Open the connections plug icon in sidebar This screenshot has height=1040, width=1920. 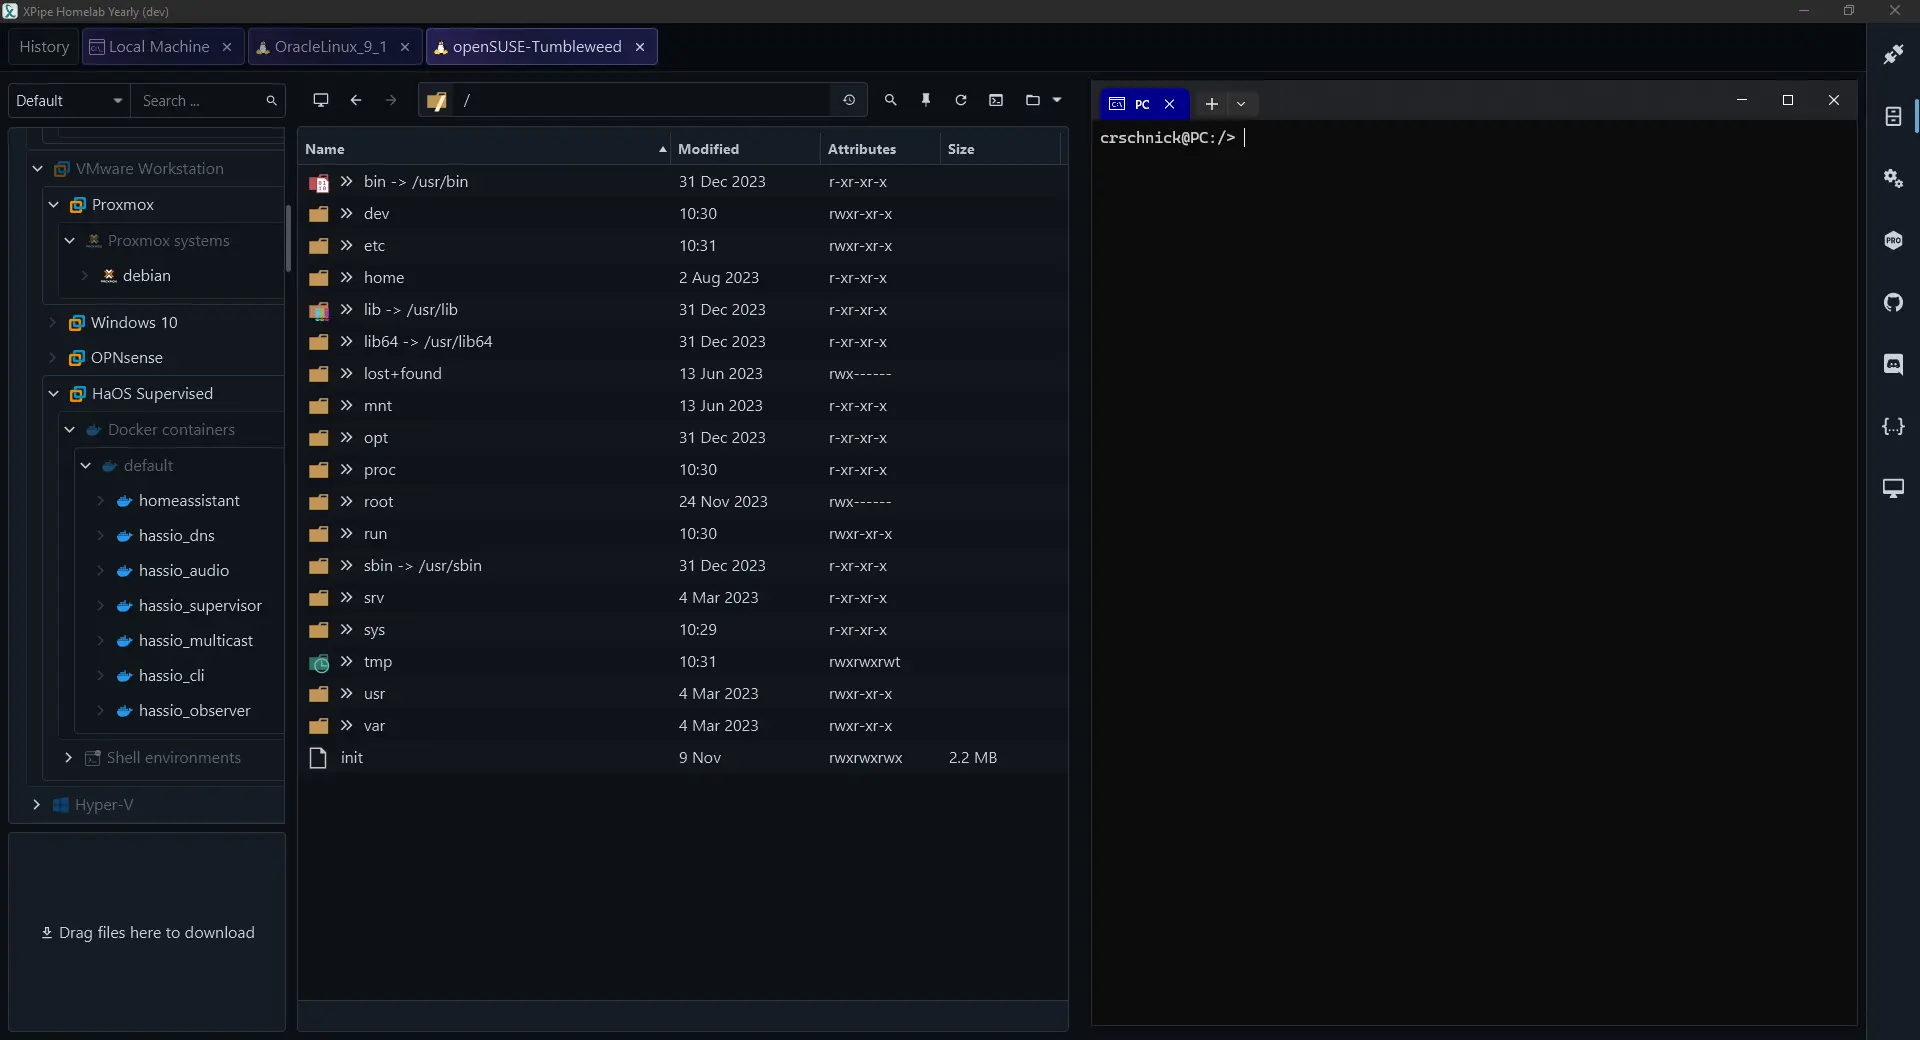coord(1893,55)
